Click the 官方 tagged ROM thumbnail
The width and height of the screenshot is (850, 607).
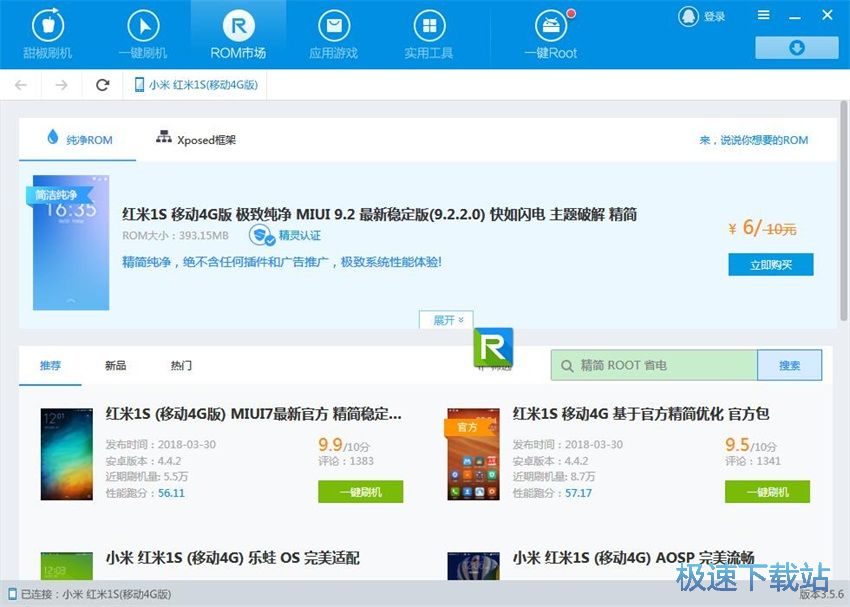pos(473,454)
